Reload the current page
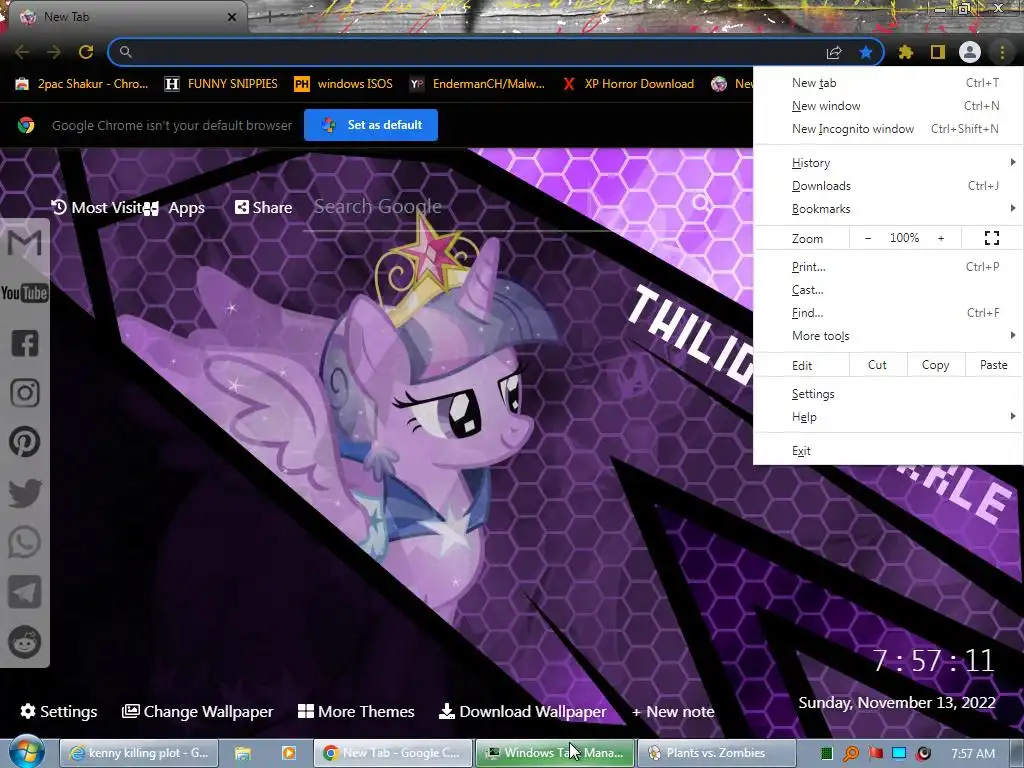 pyautogui.click(x=86, y=52)
